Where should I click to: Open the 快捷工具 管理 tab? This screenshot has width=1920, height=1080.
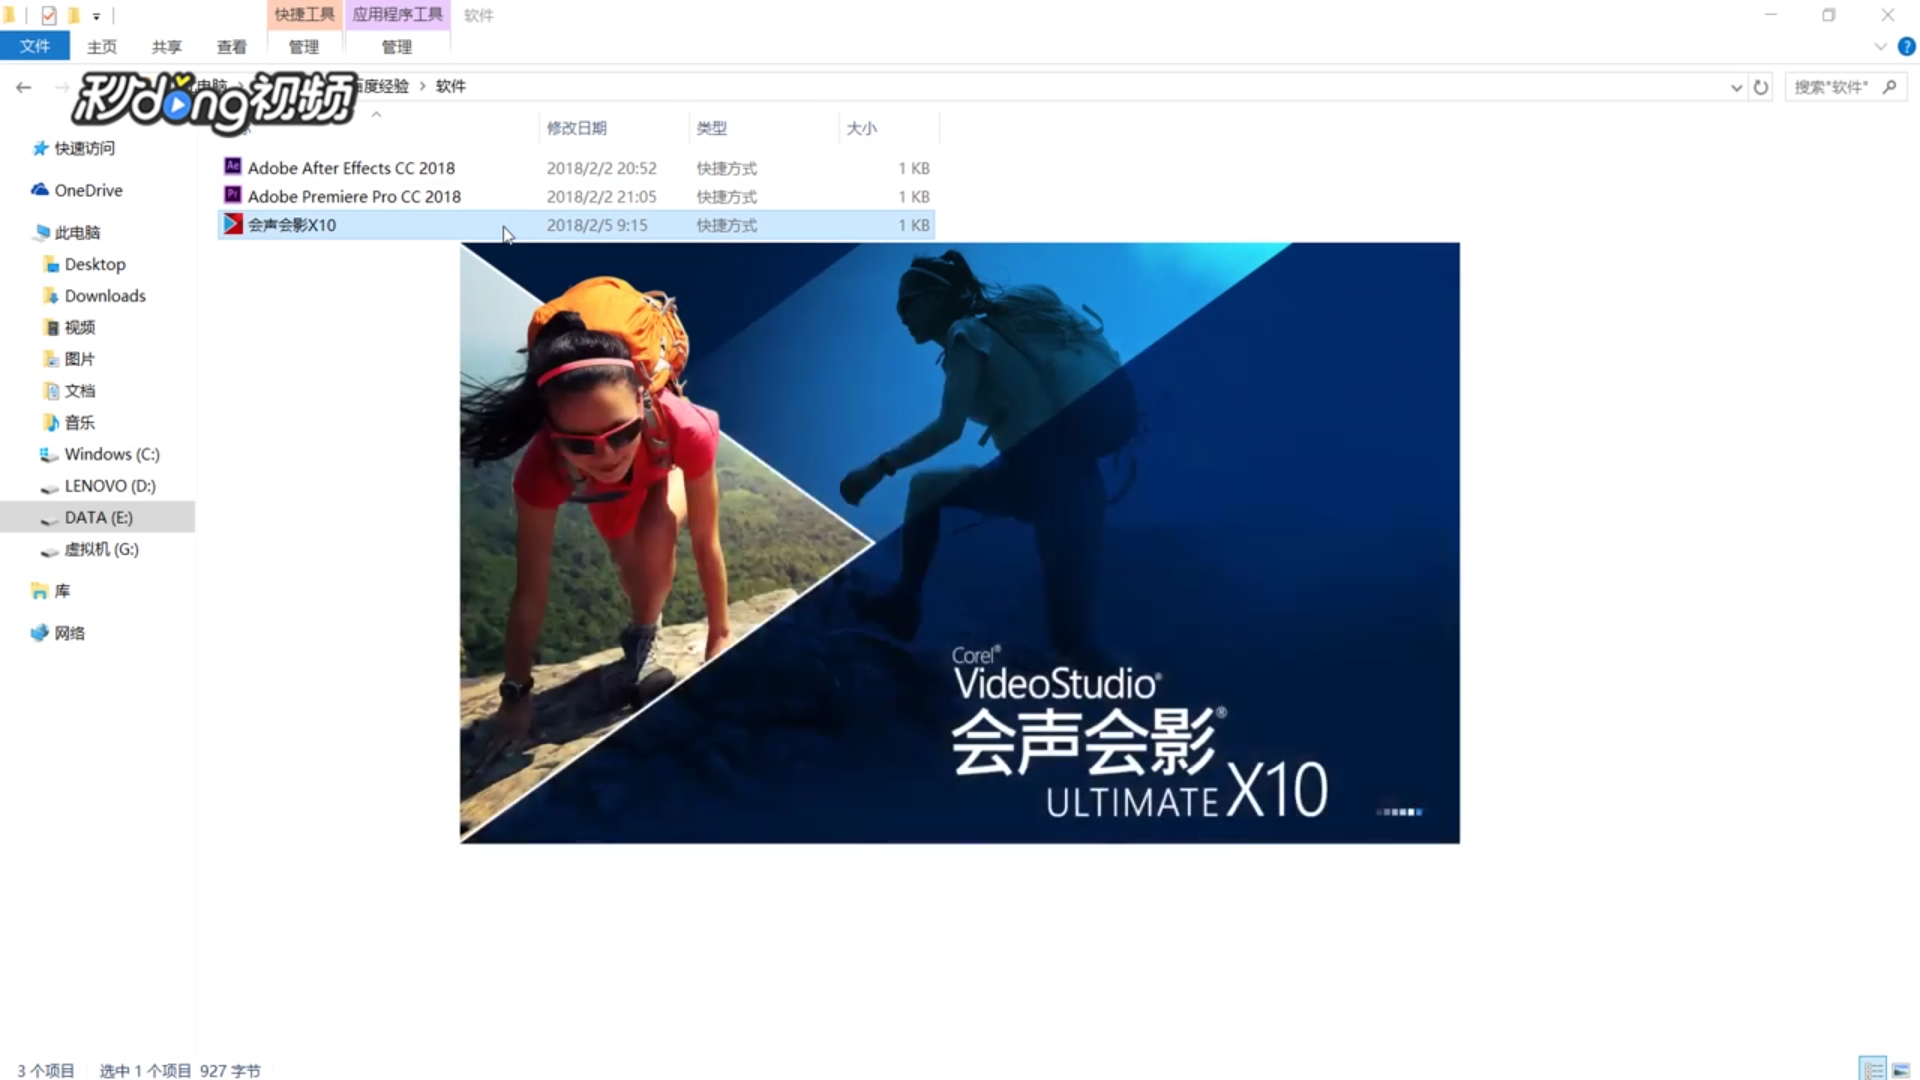click(304, 47)
